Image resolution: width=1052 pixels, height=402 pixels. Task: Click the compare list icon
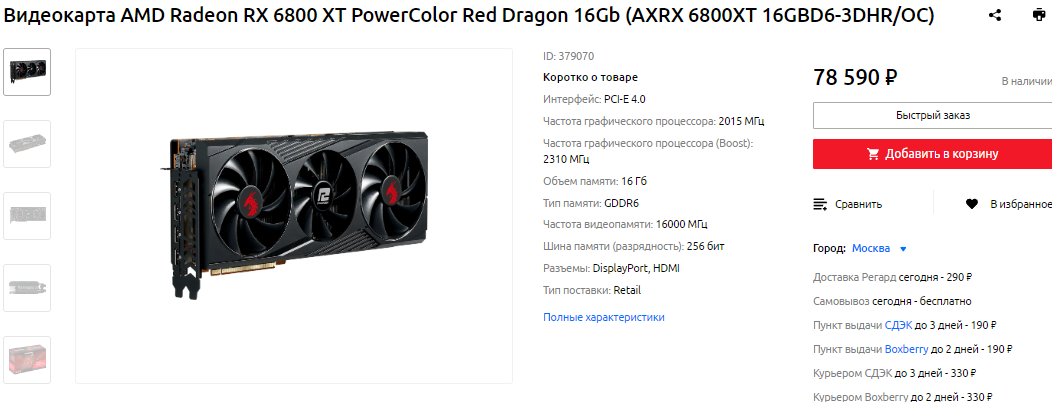[x=820, y=204]
